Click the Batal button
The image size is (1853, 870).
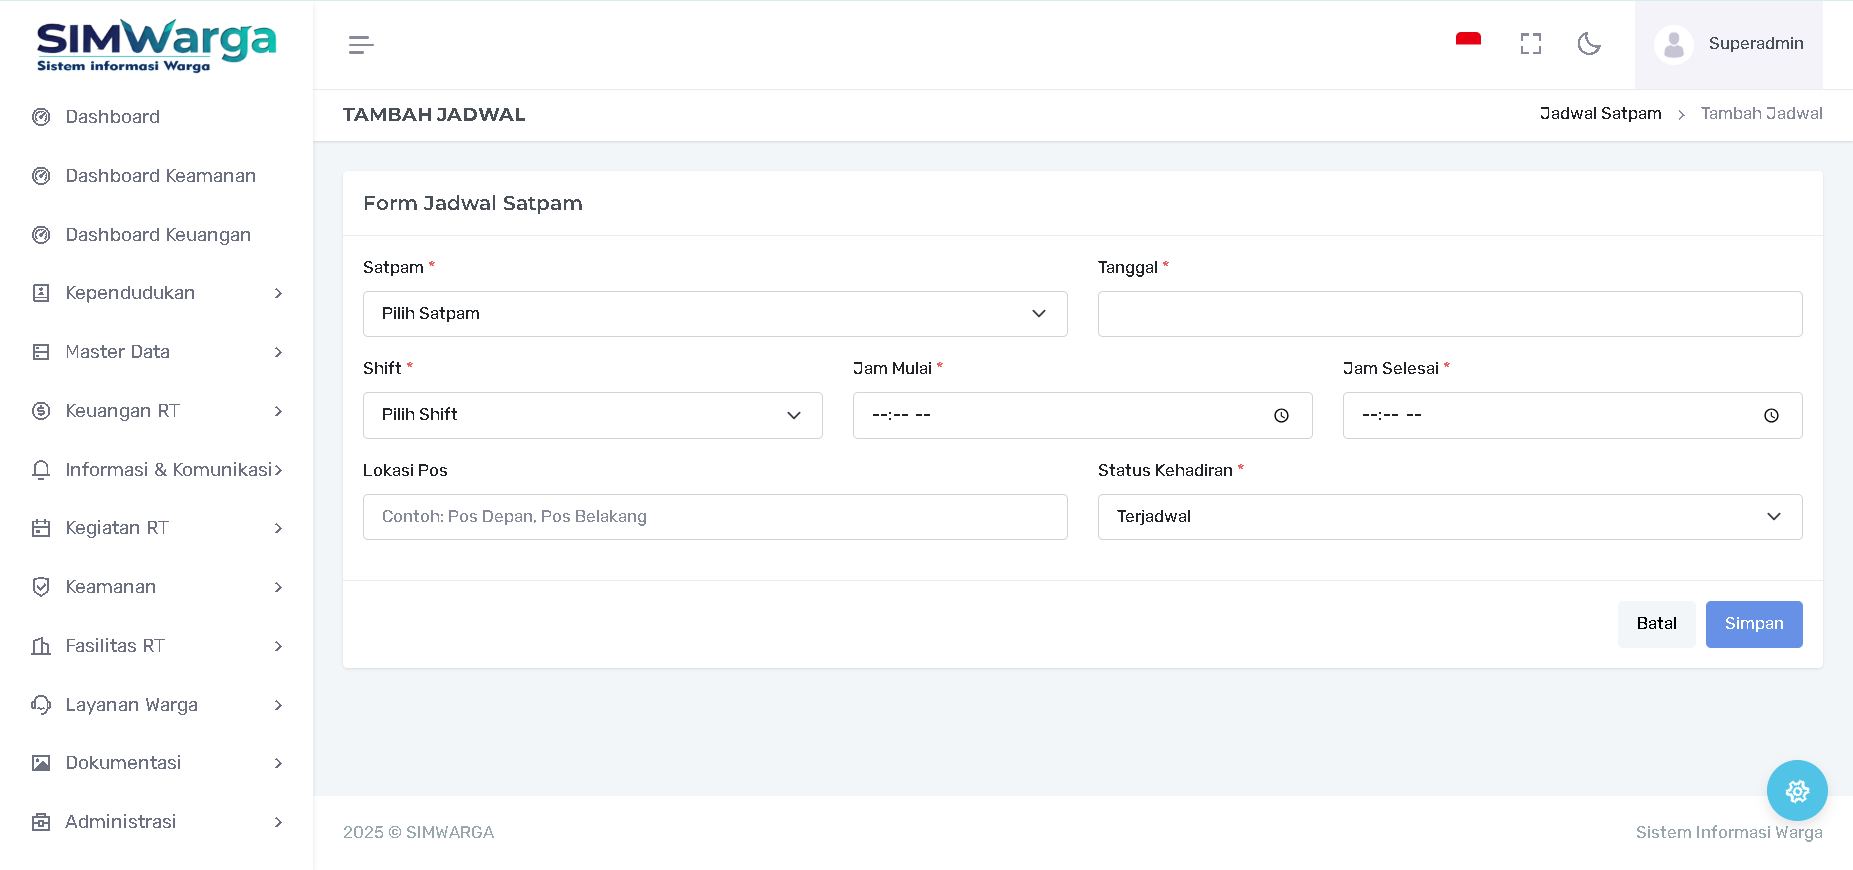(x=1656, y=624)
